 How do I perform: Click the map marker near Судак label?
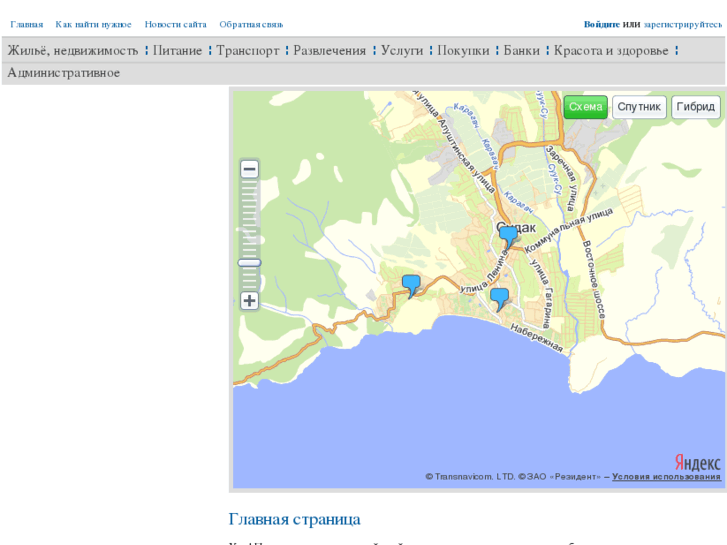pyautogui.click(x=508, y=238)
